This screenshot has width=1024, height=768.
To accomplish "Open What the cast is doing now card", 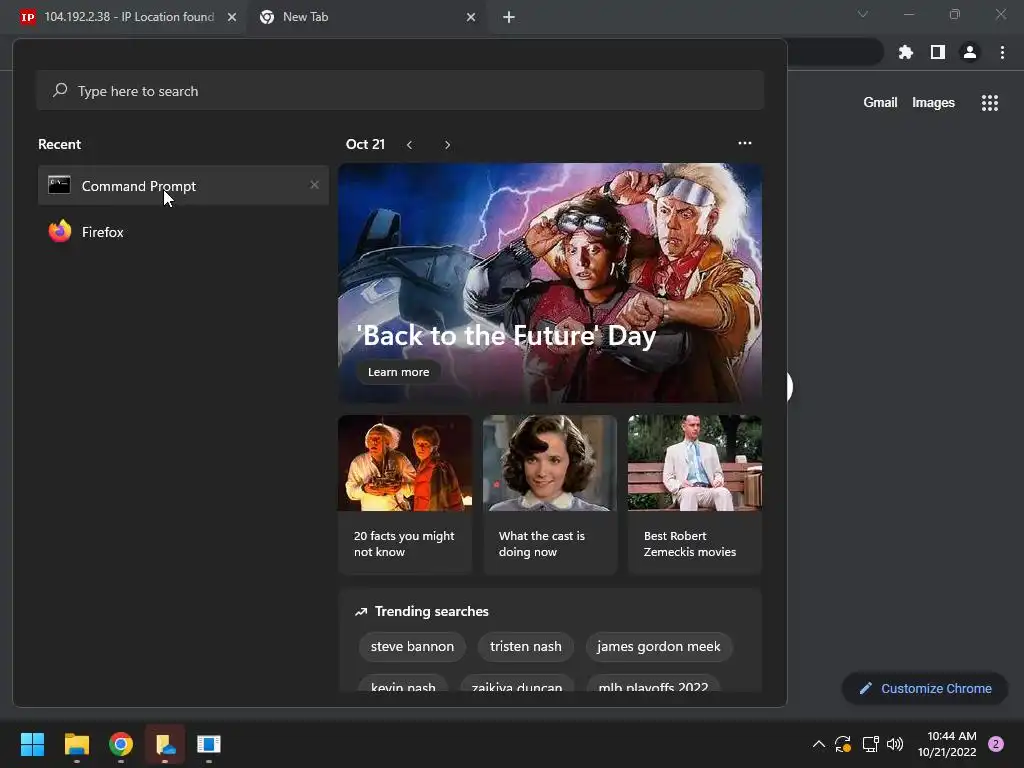I will (x=550, y=494).
